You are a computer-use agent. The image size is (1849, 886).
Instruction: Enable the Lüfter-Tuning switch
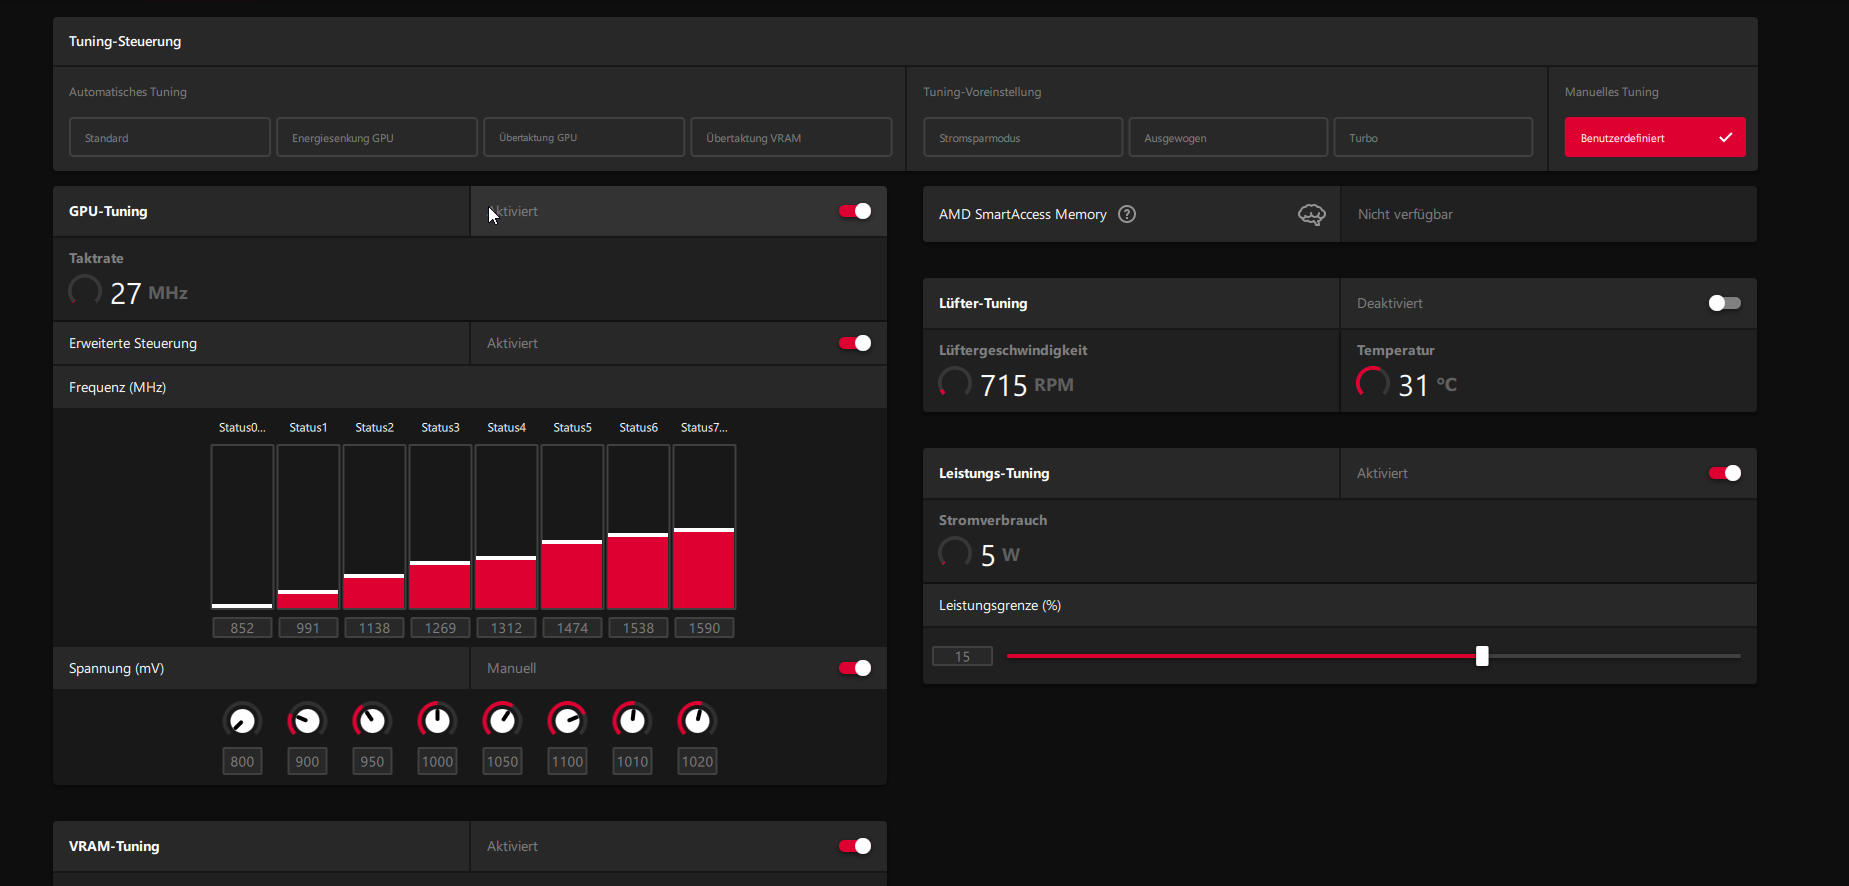(1725, 303)
